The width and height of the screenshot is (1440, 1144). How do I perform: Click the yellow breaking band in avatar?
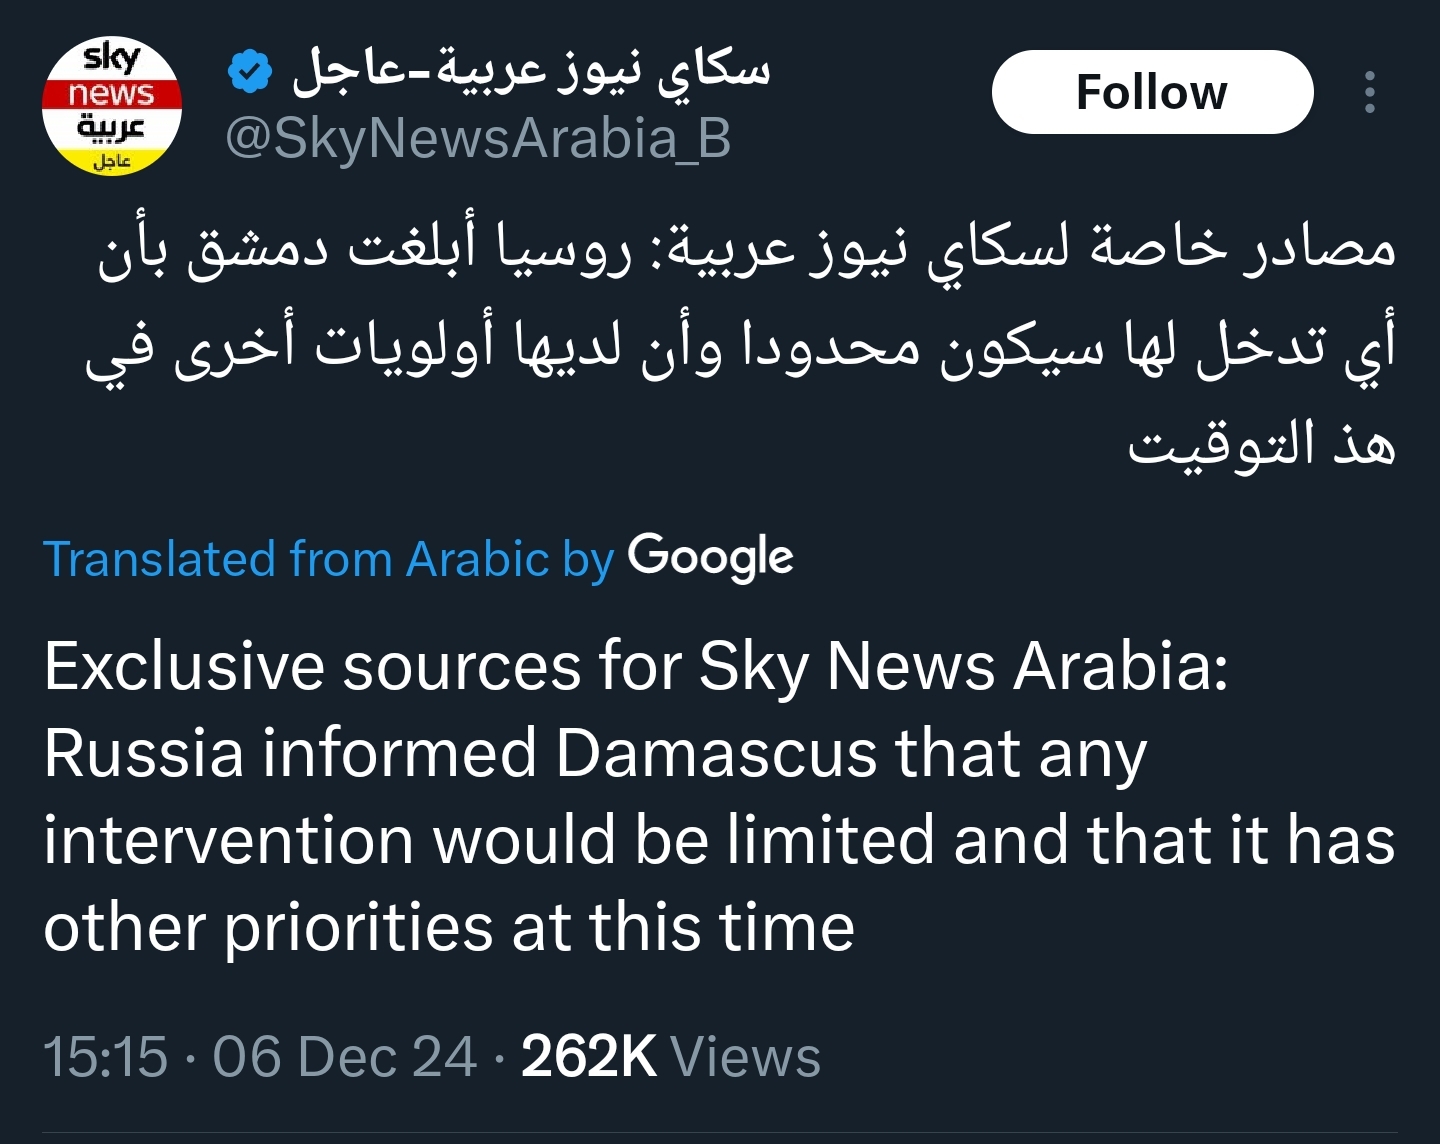coord(112,161)
